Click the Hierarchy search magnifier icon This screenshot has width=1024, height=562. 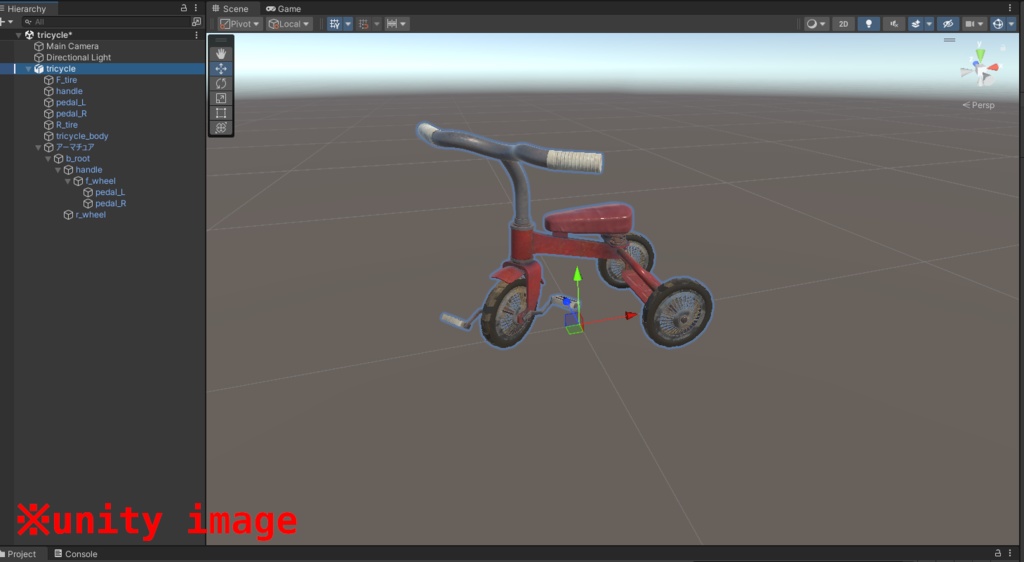(28, 22)
